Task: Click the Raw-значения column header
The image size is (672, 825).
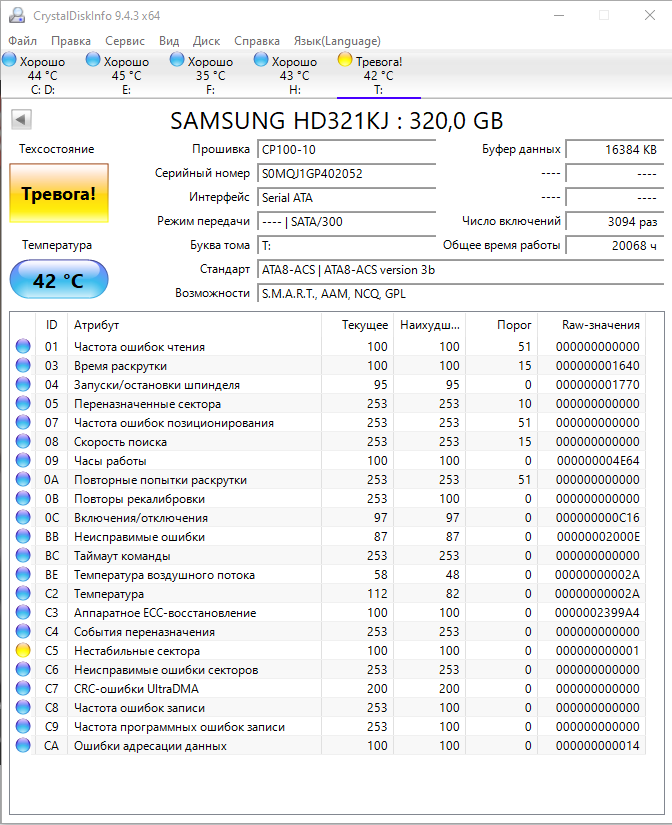Action: 591,325
